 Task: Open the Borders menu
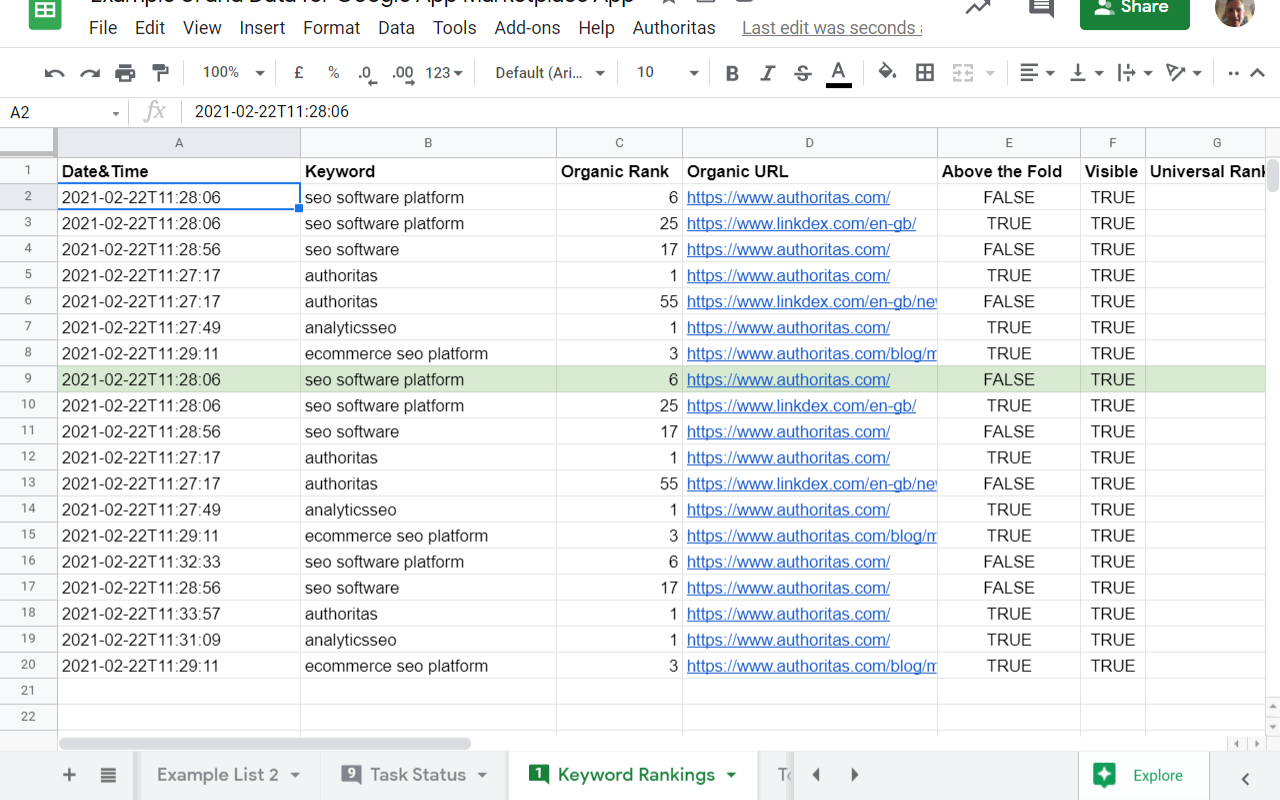coord(925,72)
